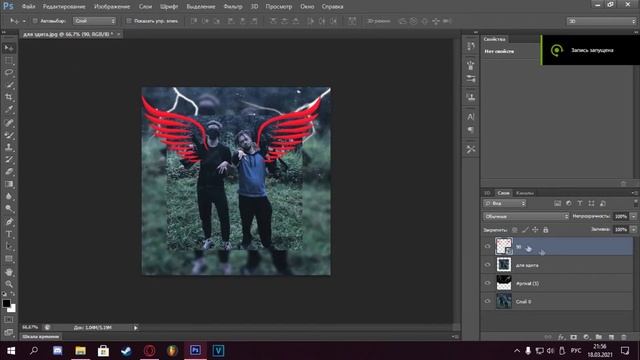Filter layers by type (T) icon

580,203
